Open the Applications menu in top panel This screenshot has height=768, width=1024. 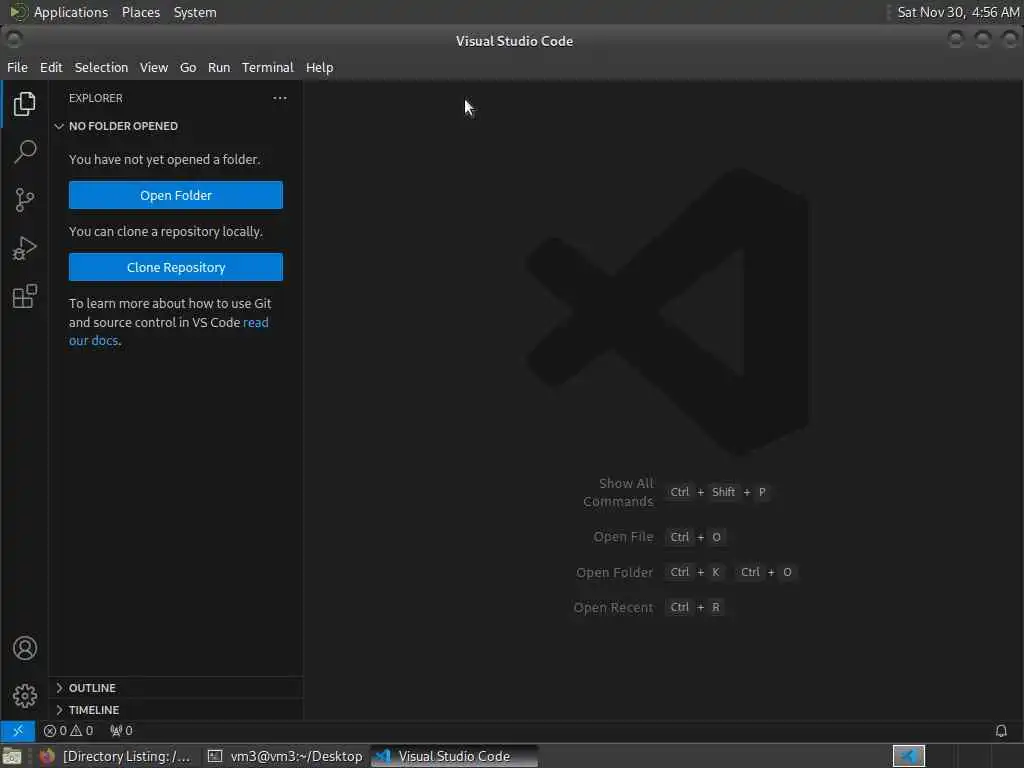pyautogui.click(x=71, y=12)
